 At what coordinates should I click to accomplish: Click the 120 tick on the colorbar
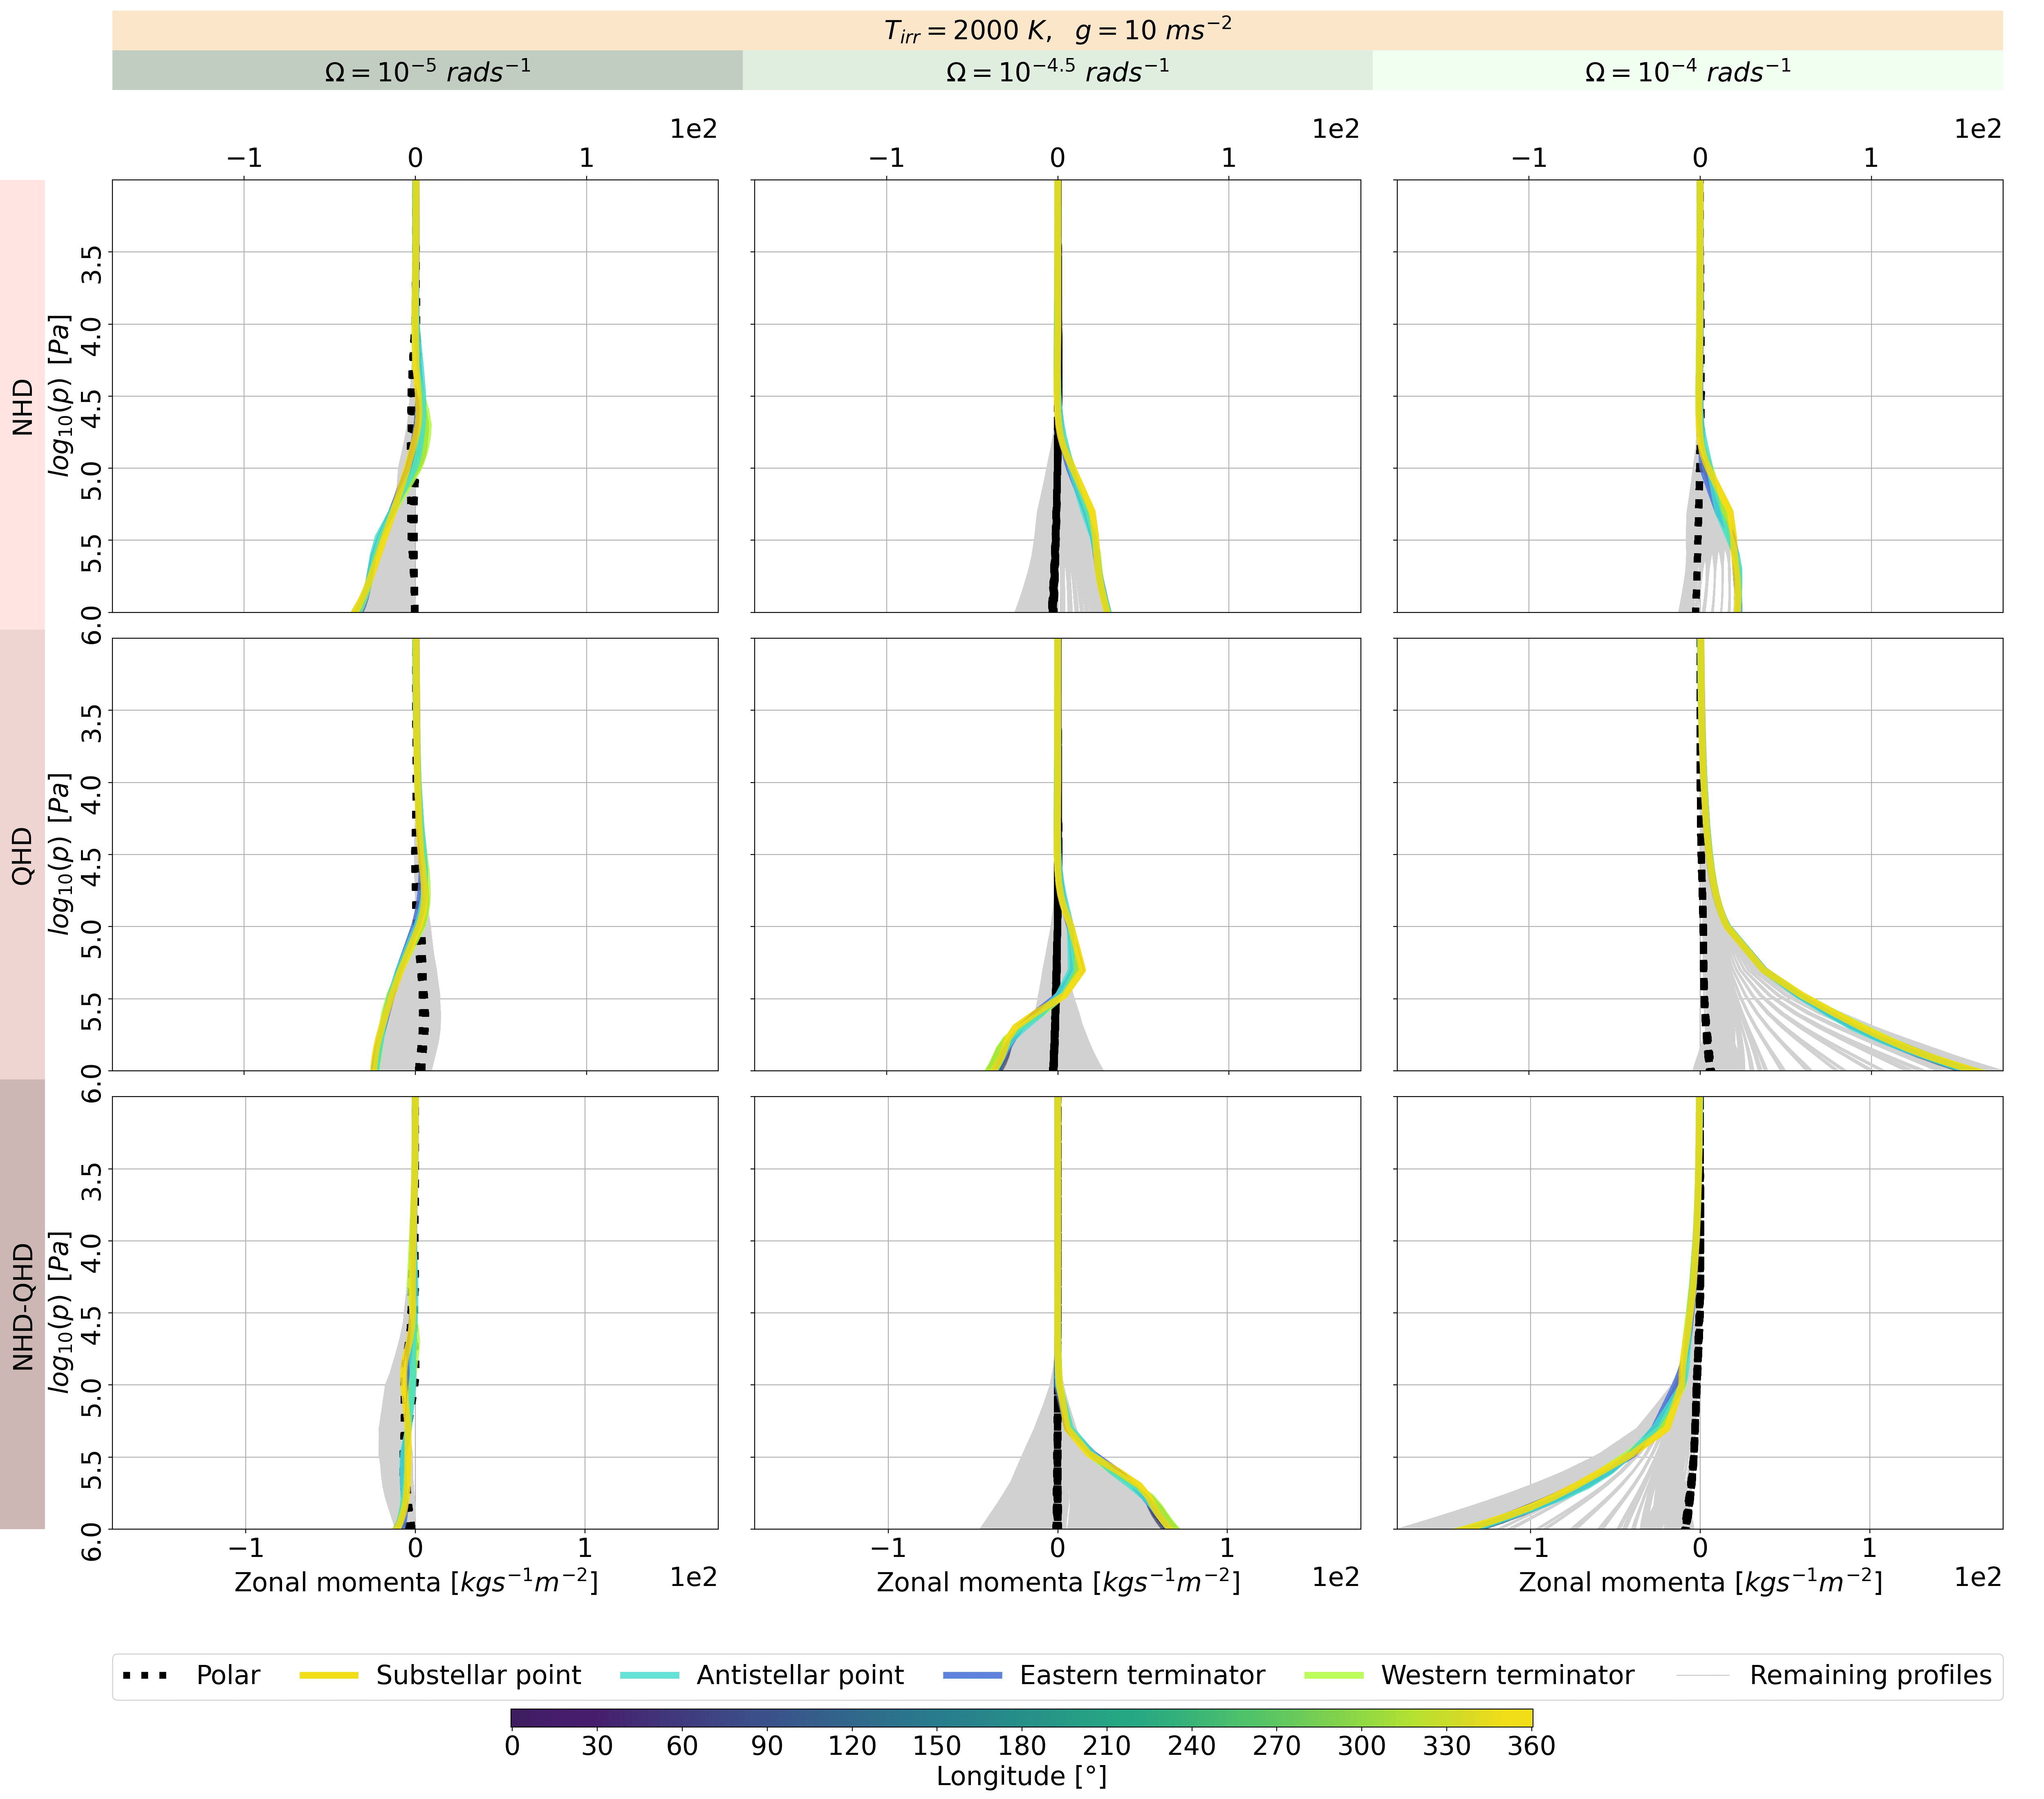point(852,1746)
